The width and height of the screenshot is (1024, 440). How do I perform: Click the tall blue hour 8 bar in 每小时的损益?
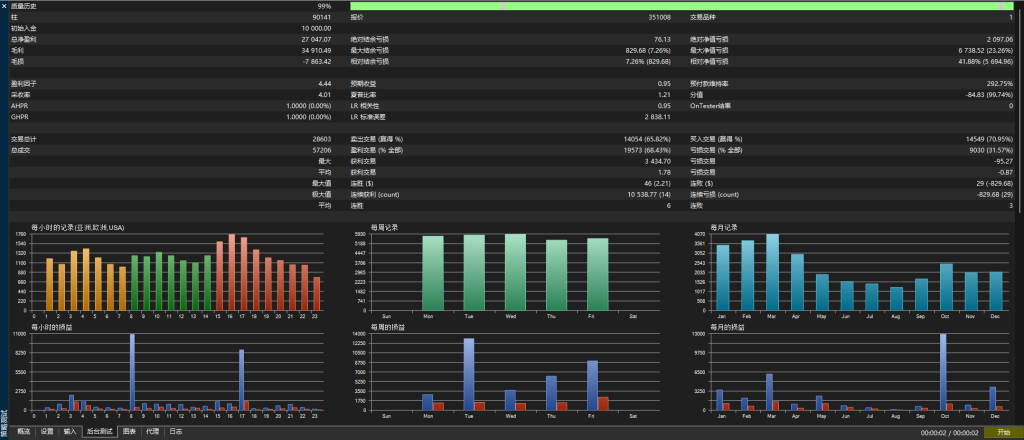[x=132, y=372]
